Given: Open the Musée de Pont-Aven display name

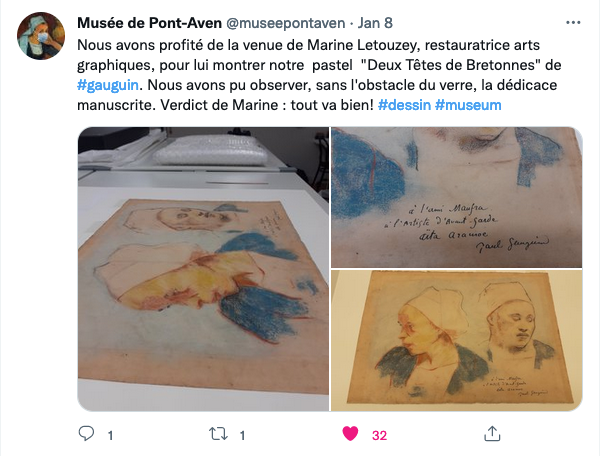Looking at the screenshot, I should (149, 23).
